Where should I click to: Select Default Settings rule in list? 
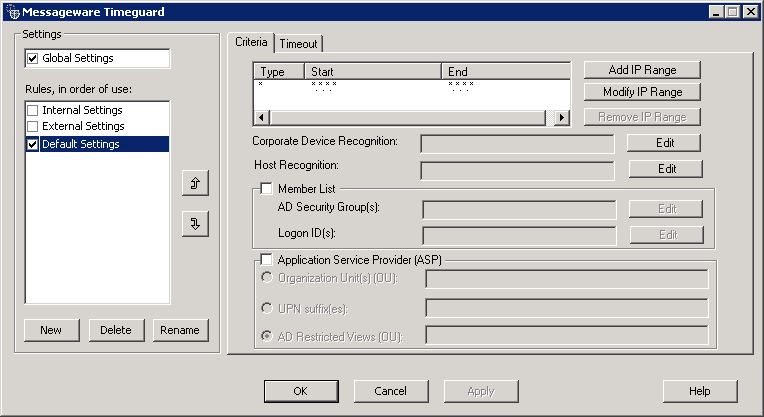click(97, 144)
